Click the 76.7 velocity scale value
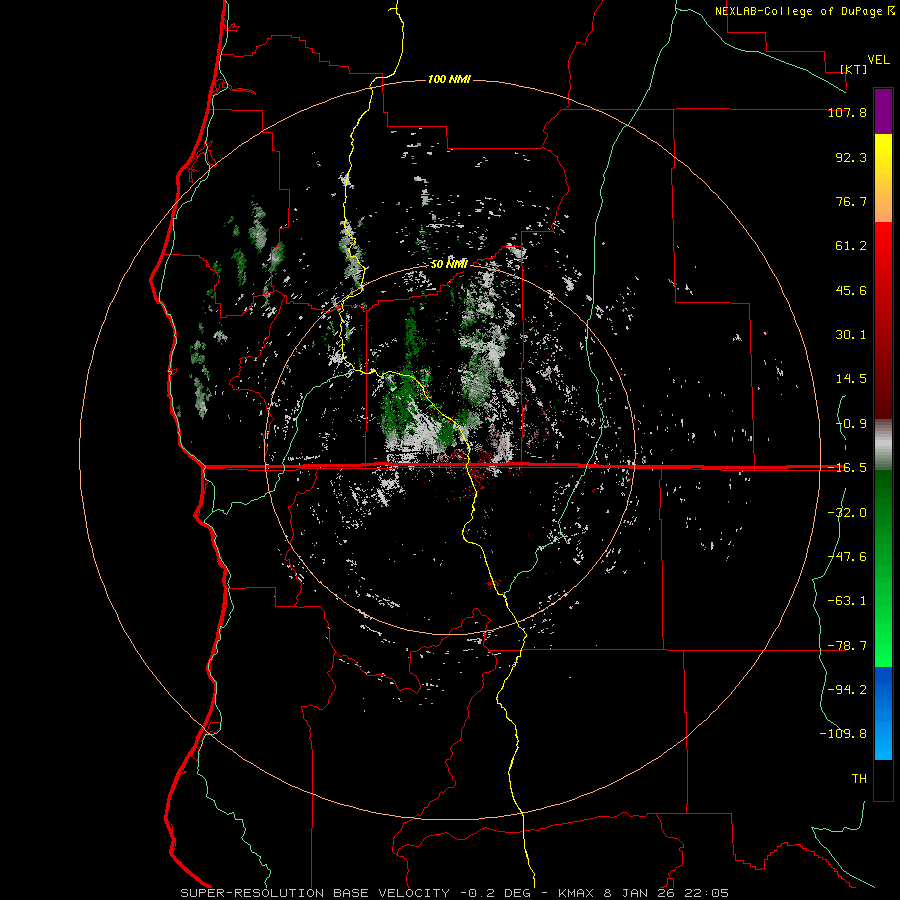The image size is (900, 900). pyautogui.click(x=851, y=201)
